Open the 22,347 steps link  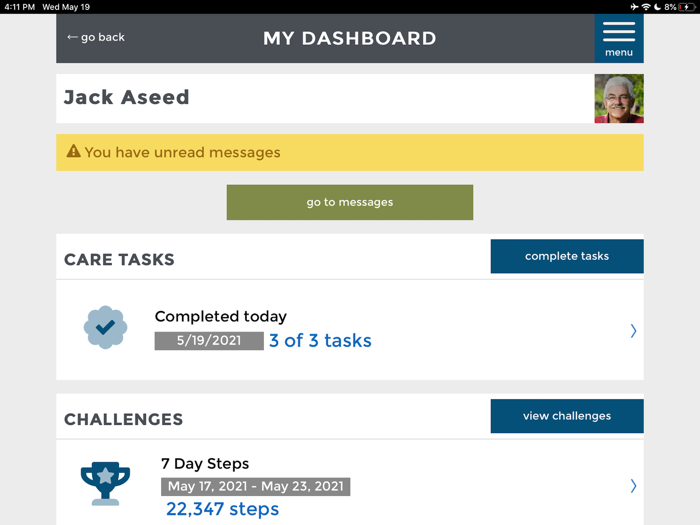tap(222, 509)
